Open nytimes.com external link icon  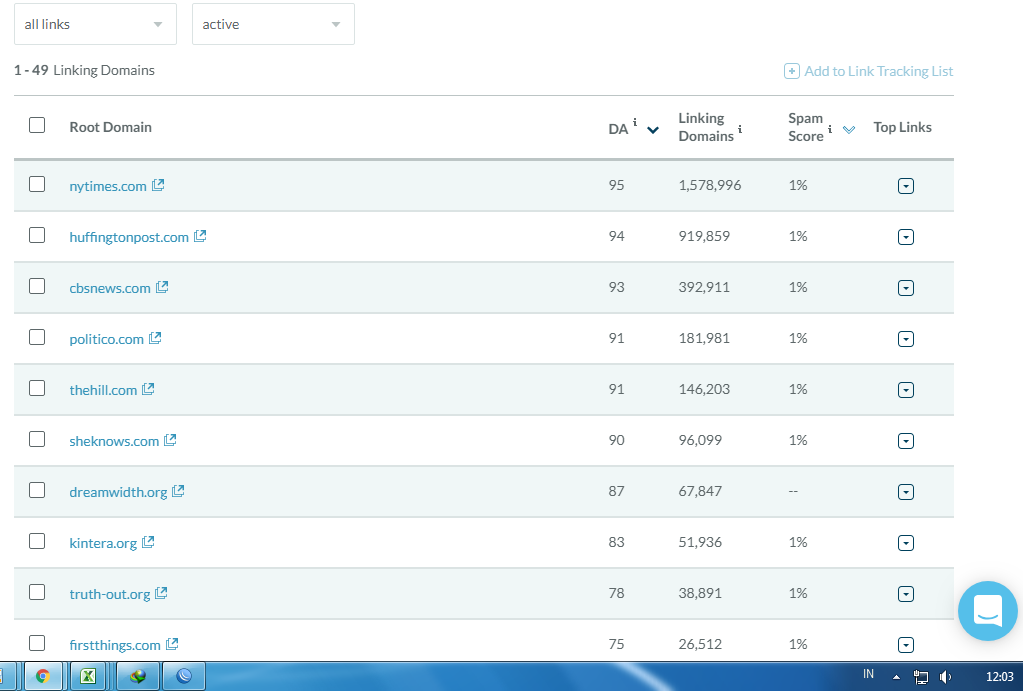point(158,185)
